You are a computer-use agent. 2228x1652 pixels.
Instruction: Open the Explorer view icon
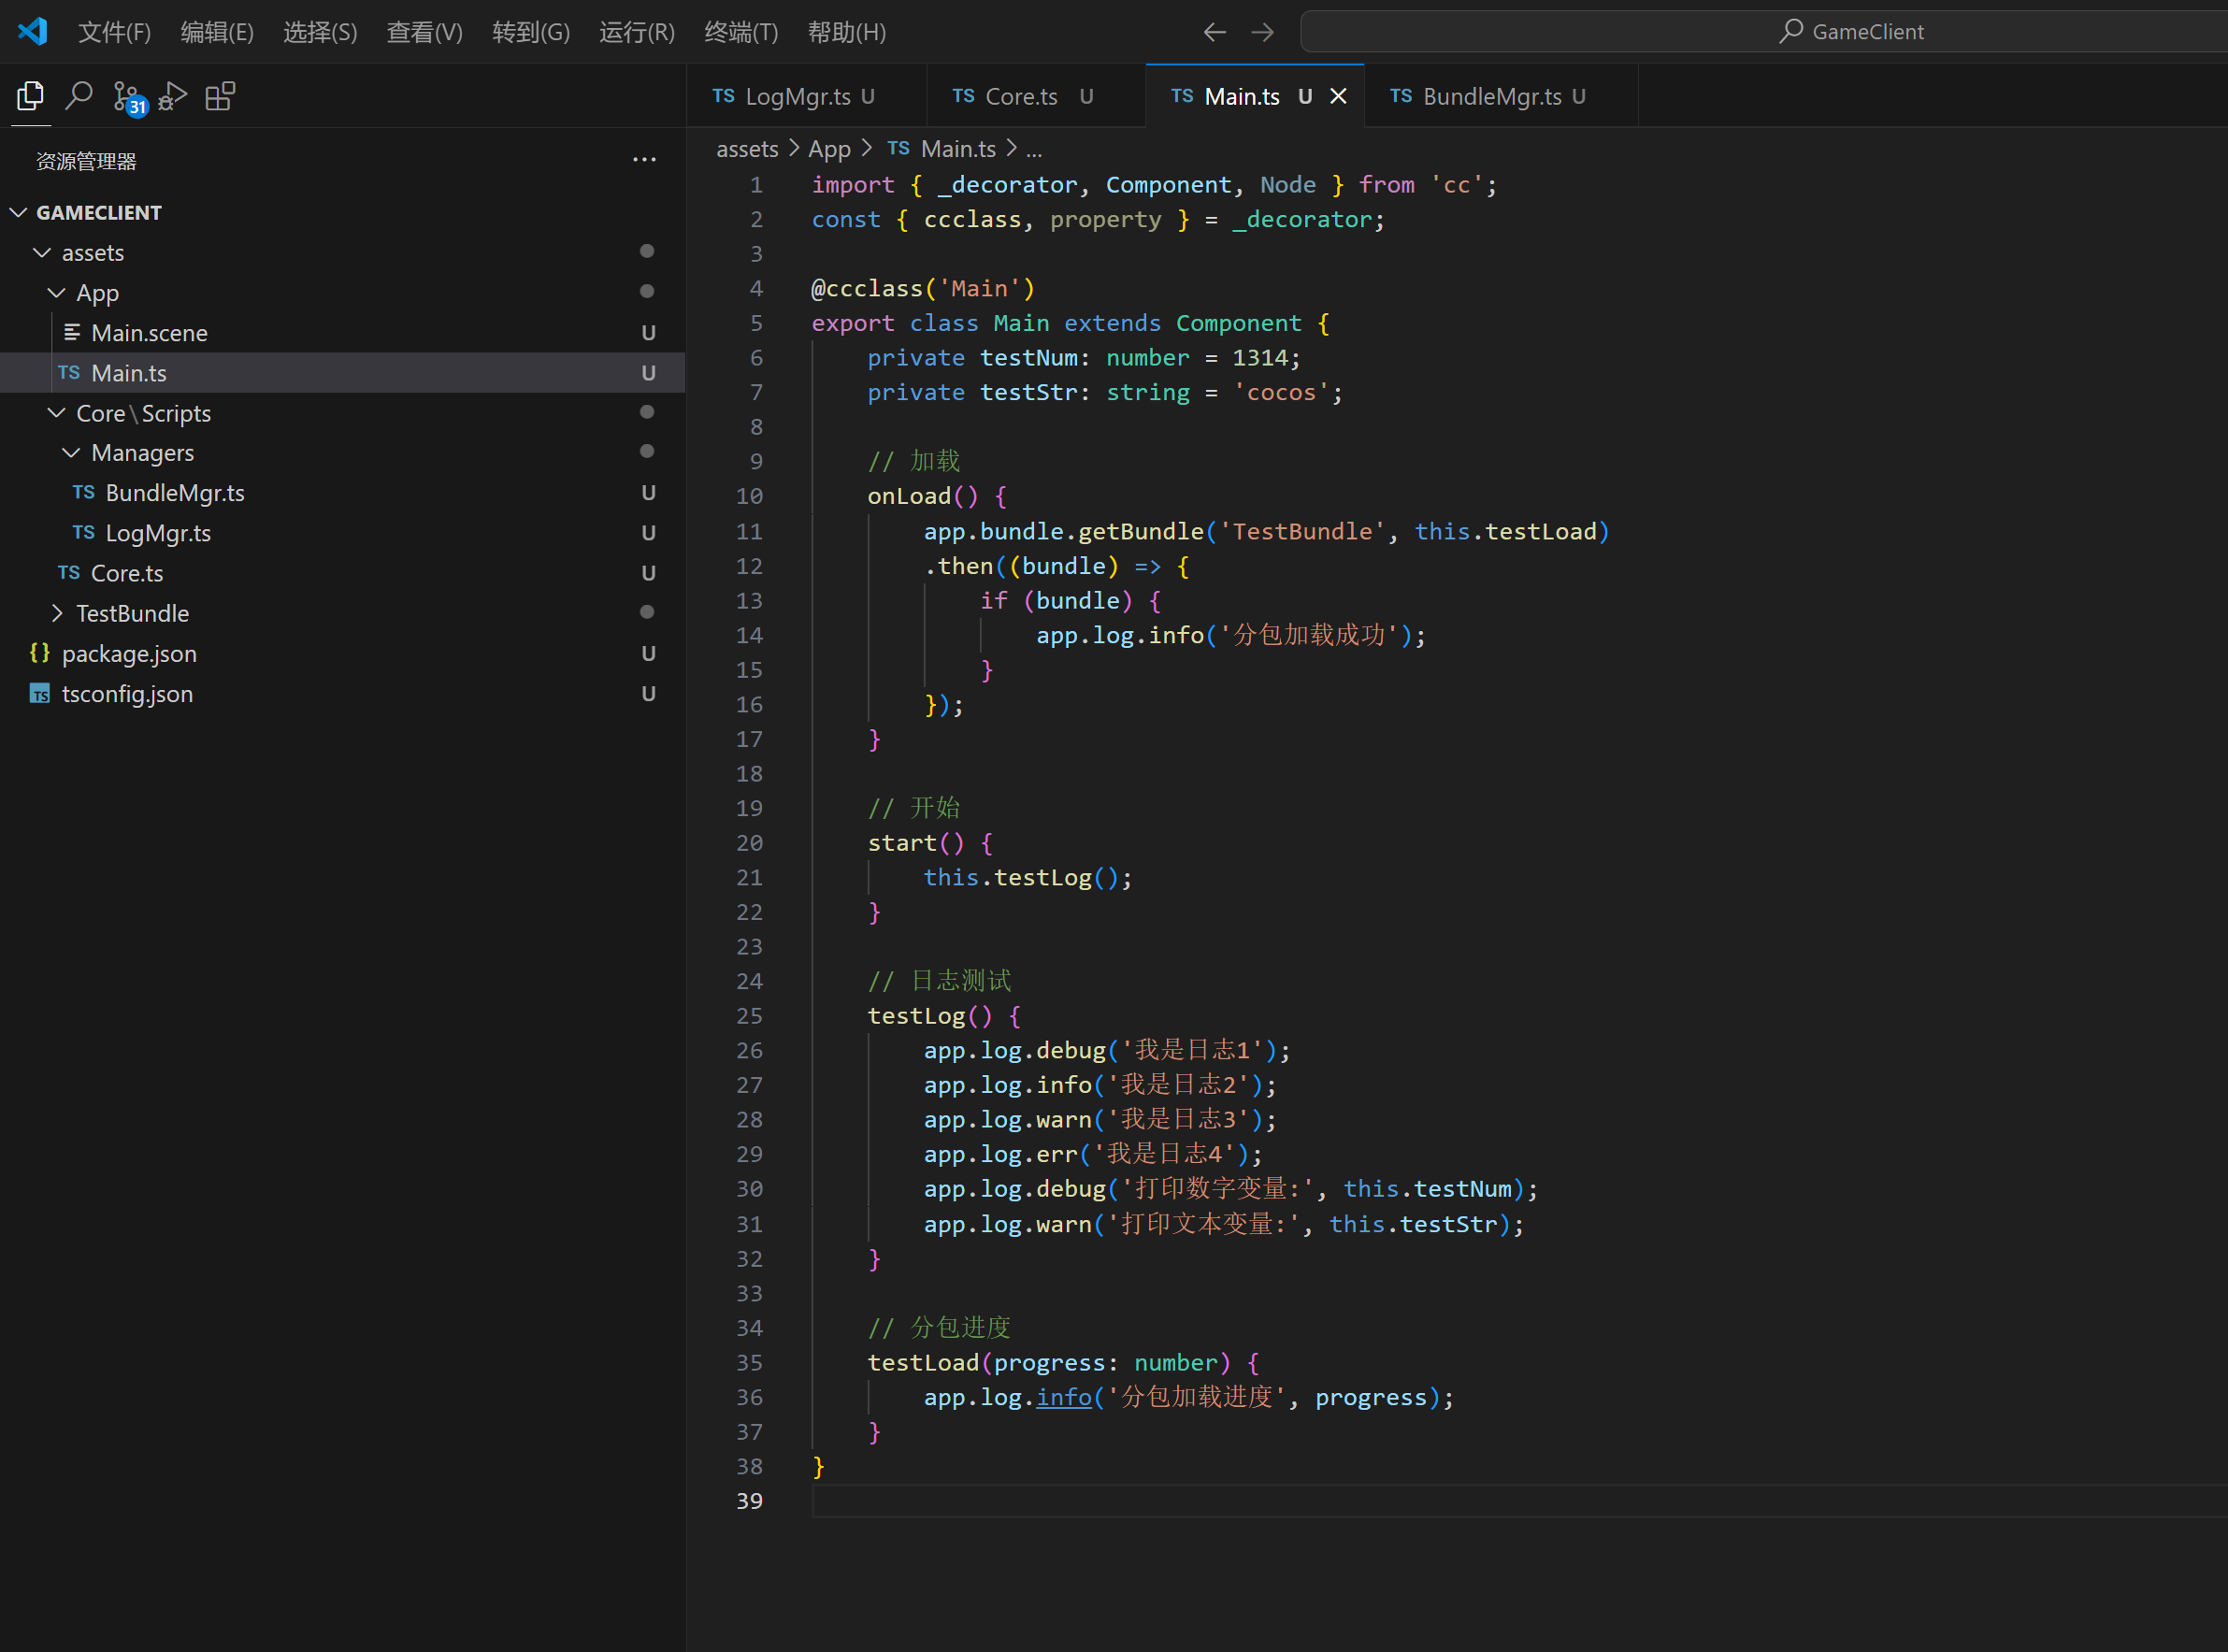click(30, 97)
